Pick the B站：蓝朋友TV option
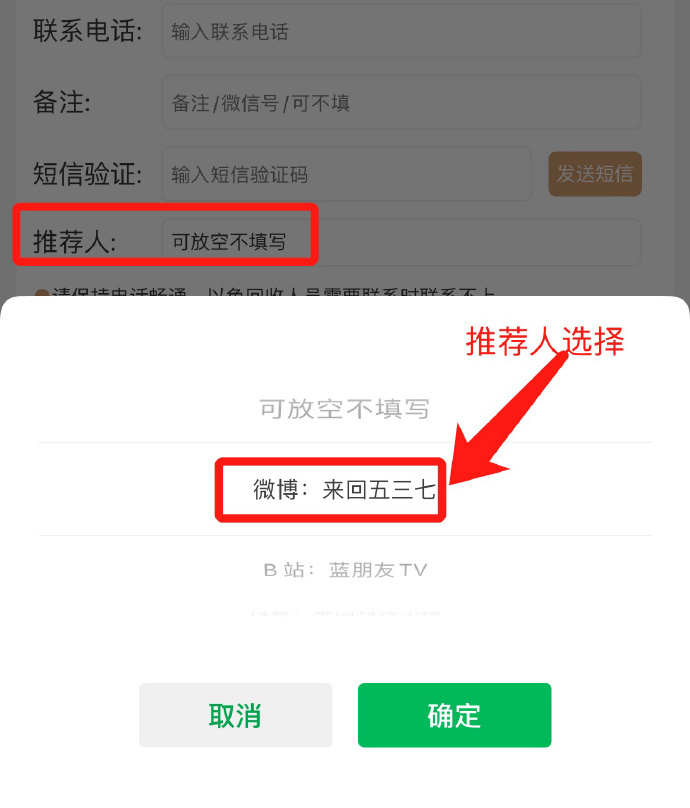Screen dimensions: 690x808 345,570
